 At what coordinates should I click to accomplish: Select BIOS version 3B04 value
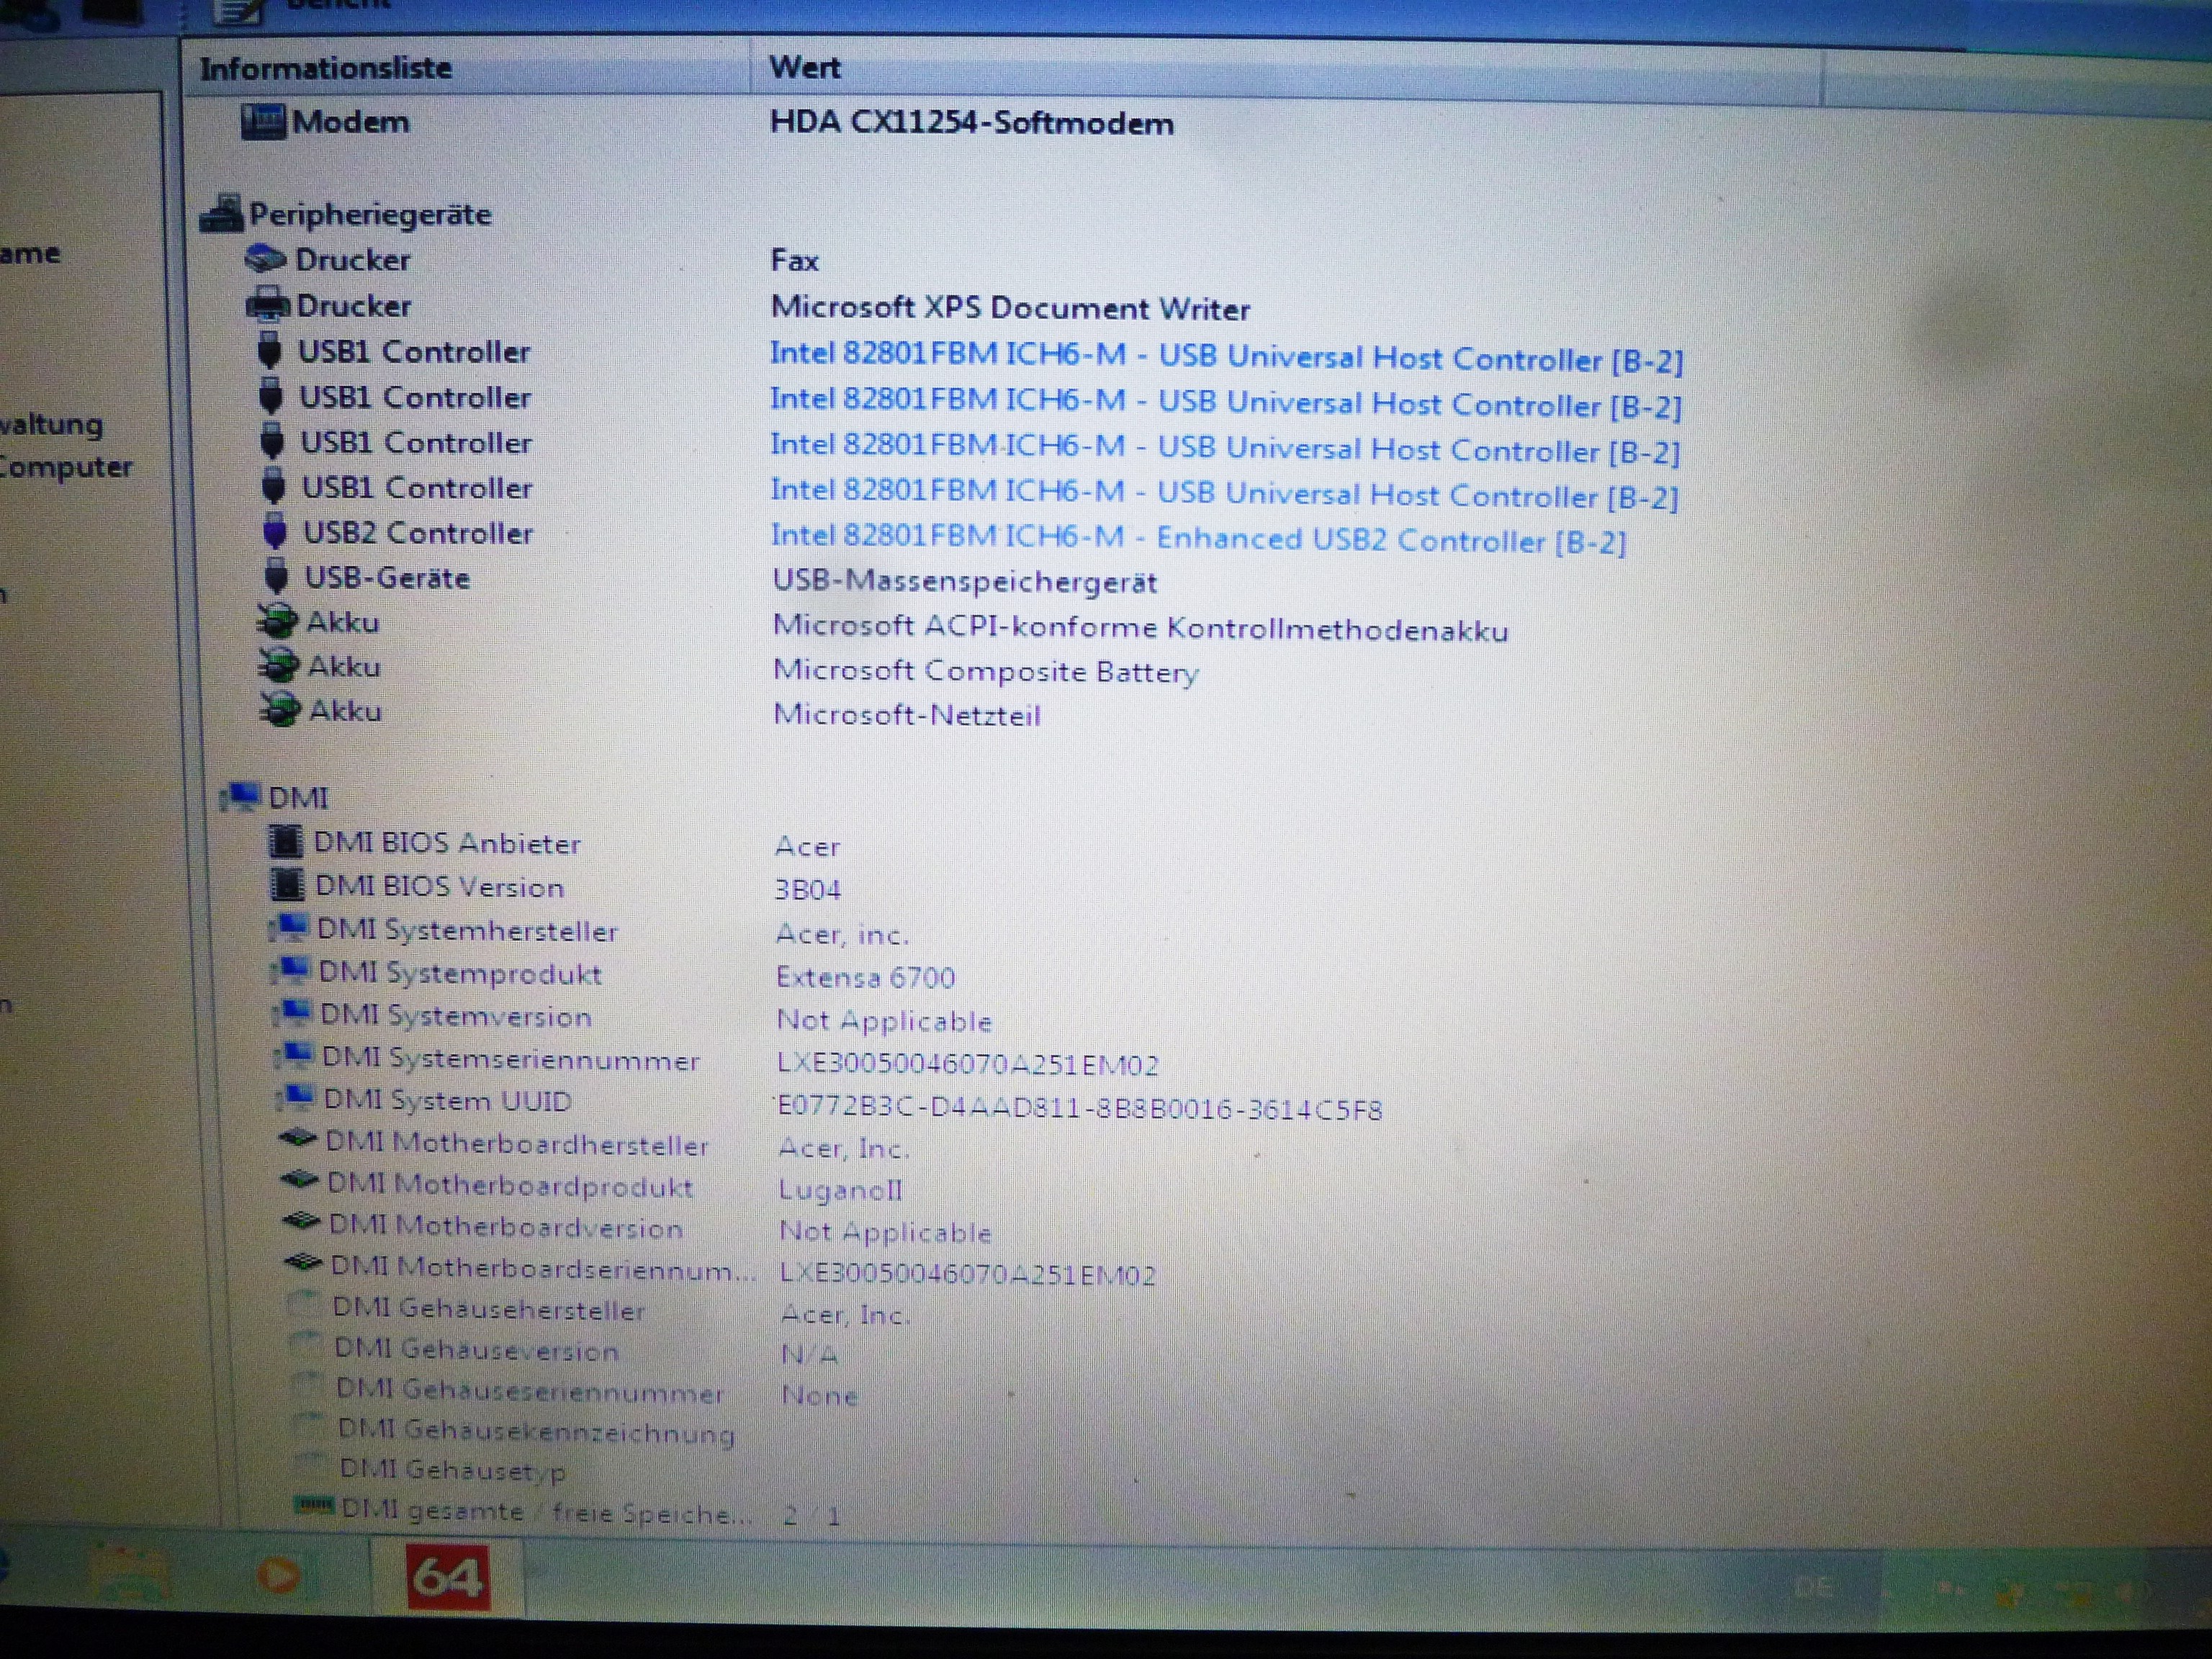tap(808, 889)
